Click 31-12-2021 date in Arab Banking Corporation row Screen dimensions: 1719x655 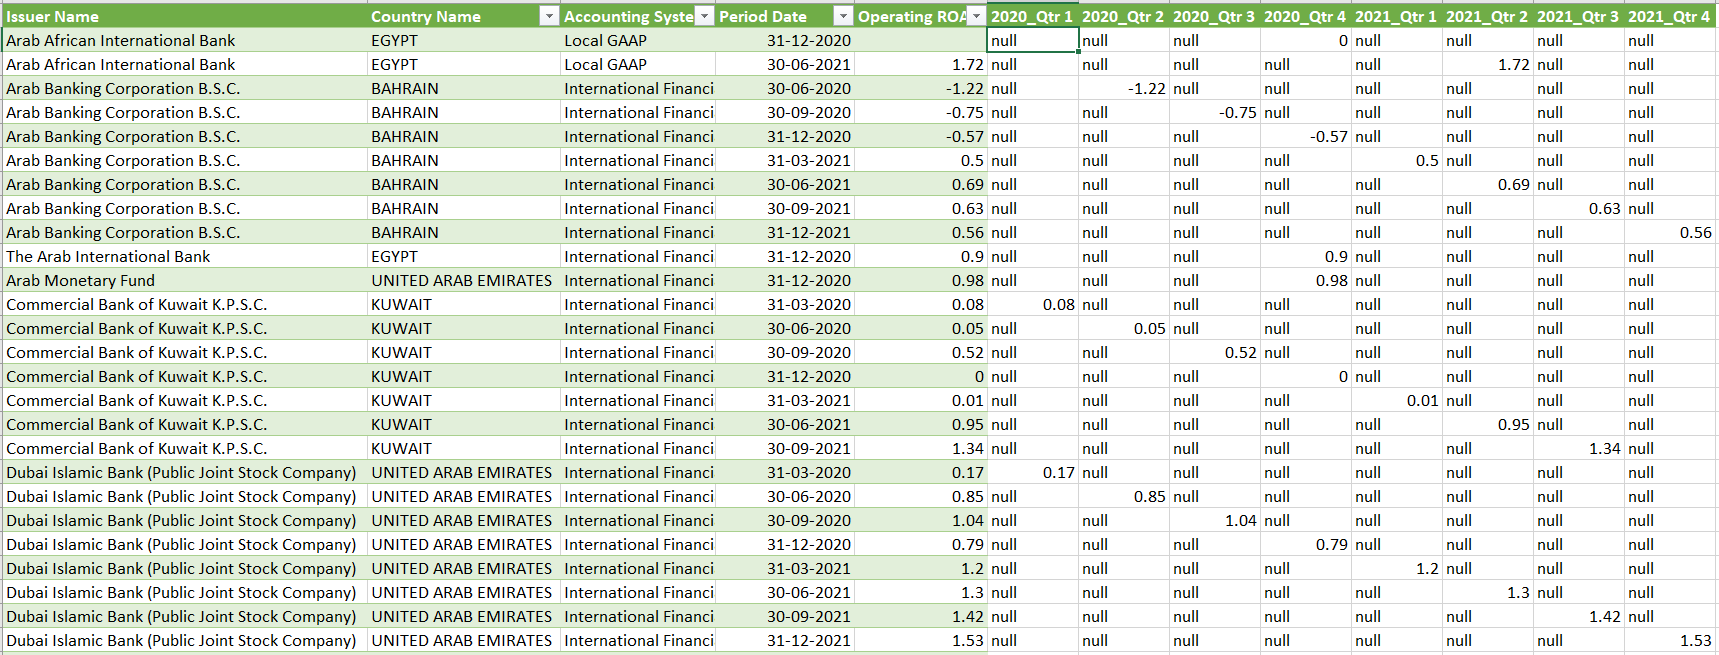(x=785, y=232)
